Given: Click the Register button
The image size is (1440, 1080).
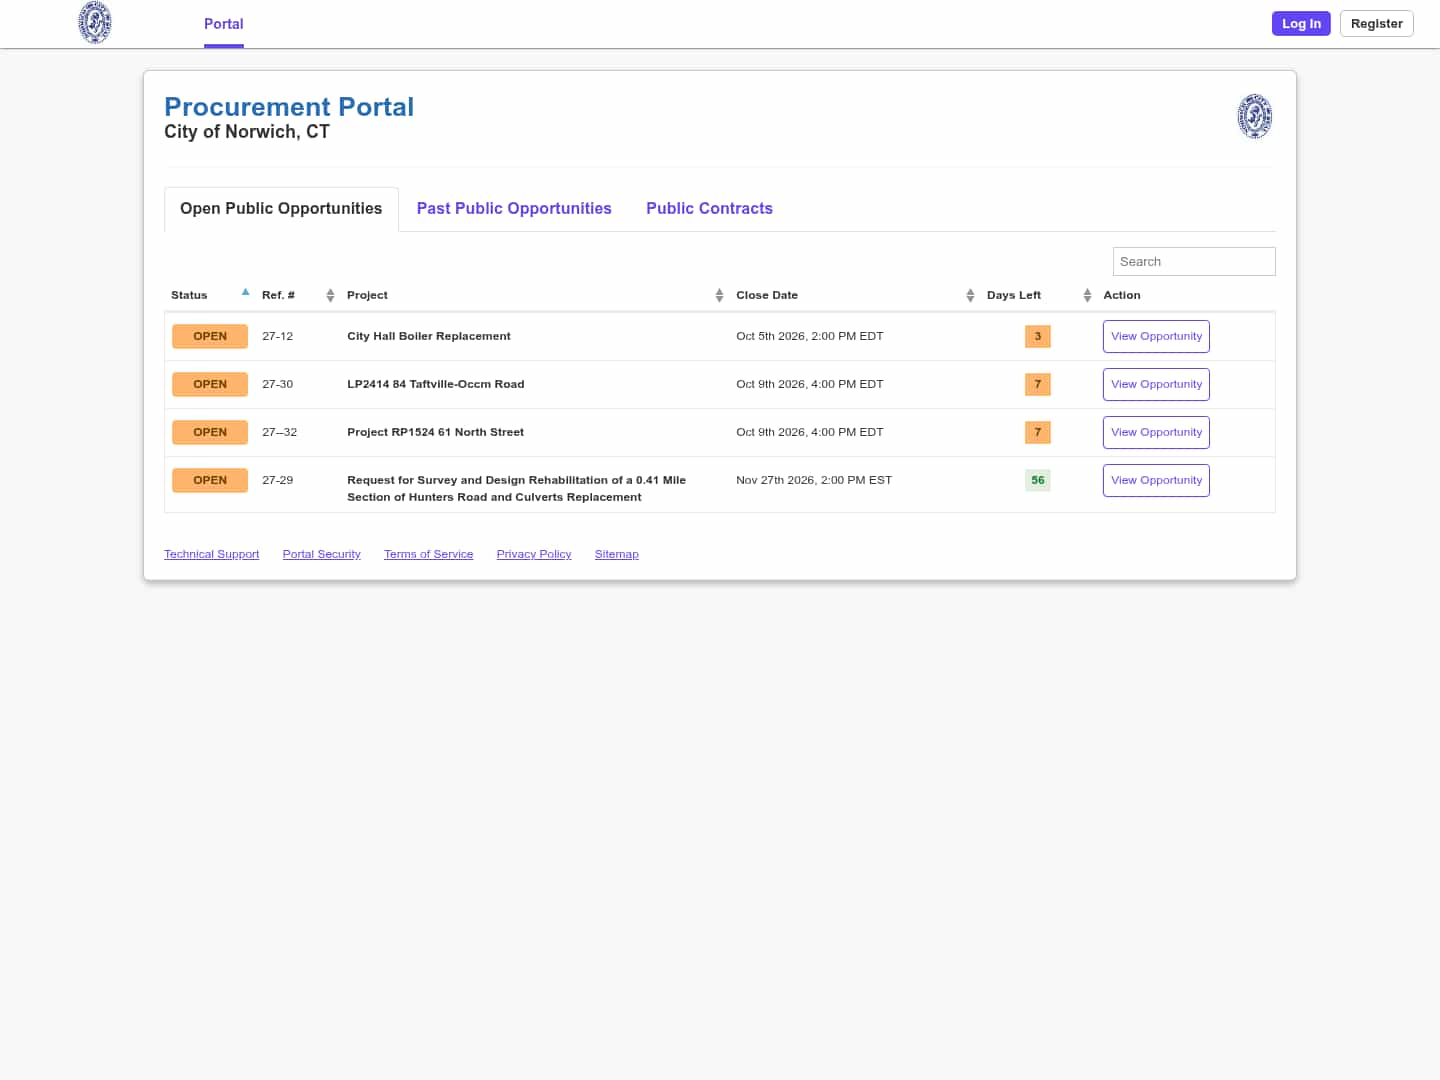Looking at the screenshot, I should (x=1376, y=24).
